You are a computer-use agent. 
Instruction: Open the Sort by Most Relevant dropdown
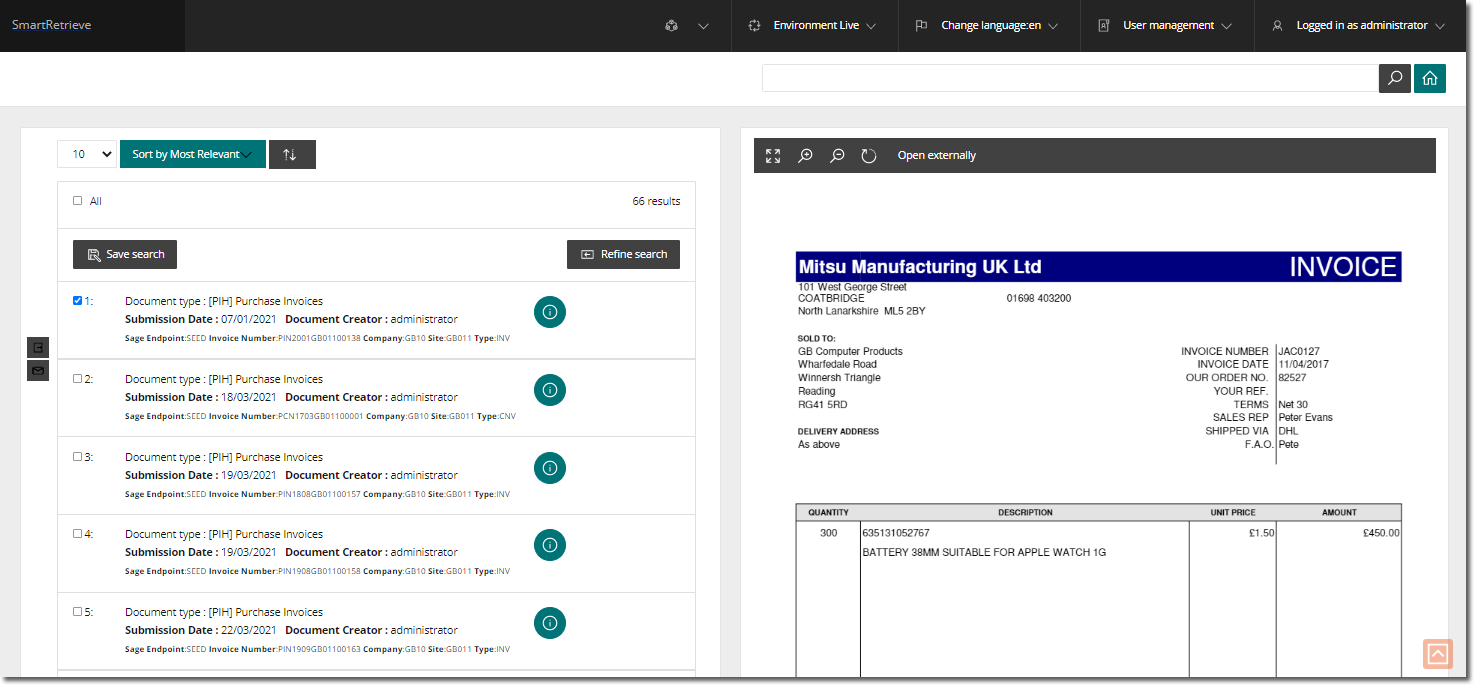(x=192, y=154)
